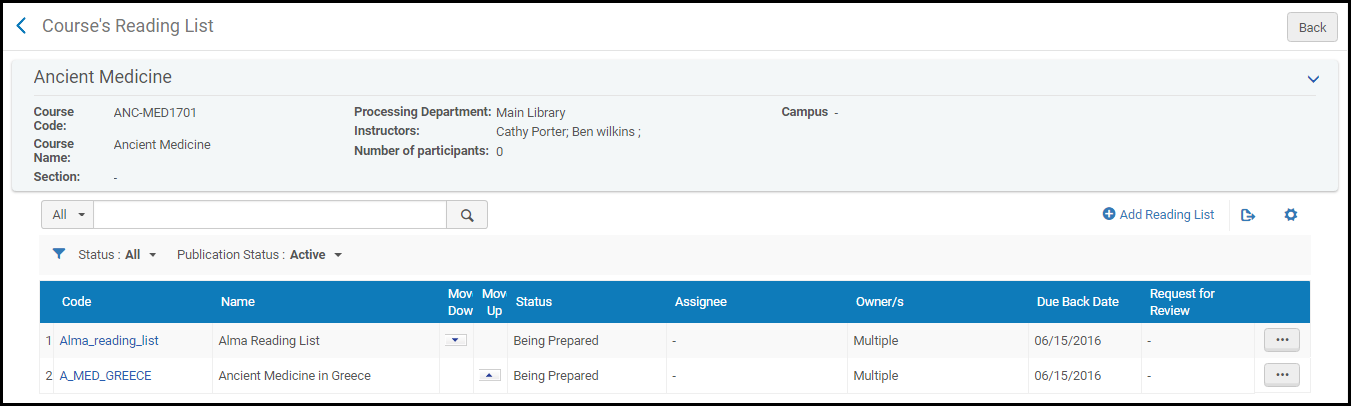The height and width of the screenshot is (406, 1351).
Task: Click Add Reading List
Action: (x=1158, y=215)
